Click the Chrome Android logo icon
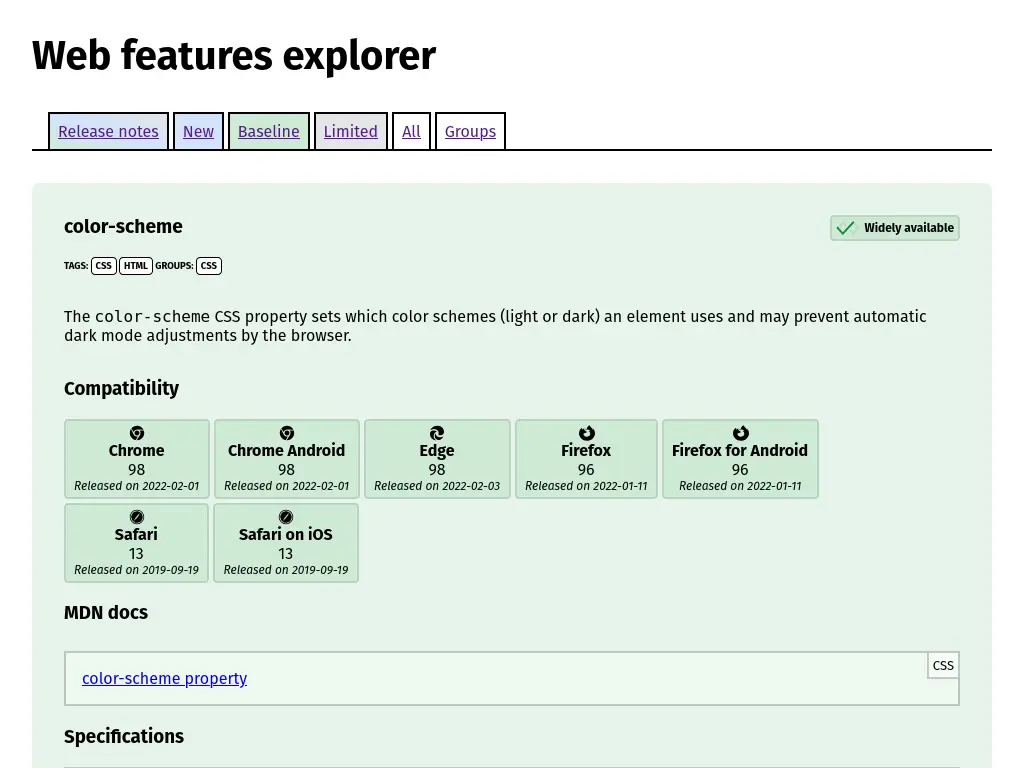Viewport: 1024px width, 768px height. pos(286,433)
